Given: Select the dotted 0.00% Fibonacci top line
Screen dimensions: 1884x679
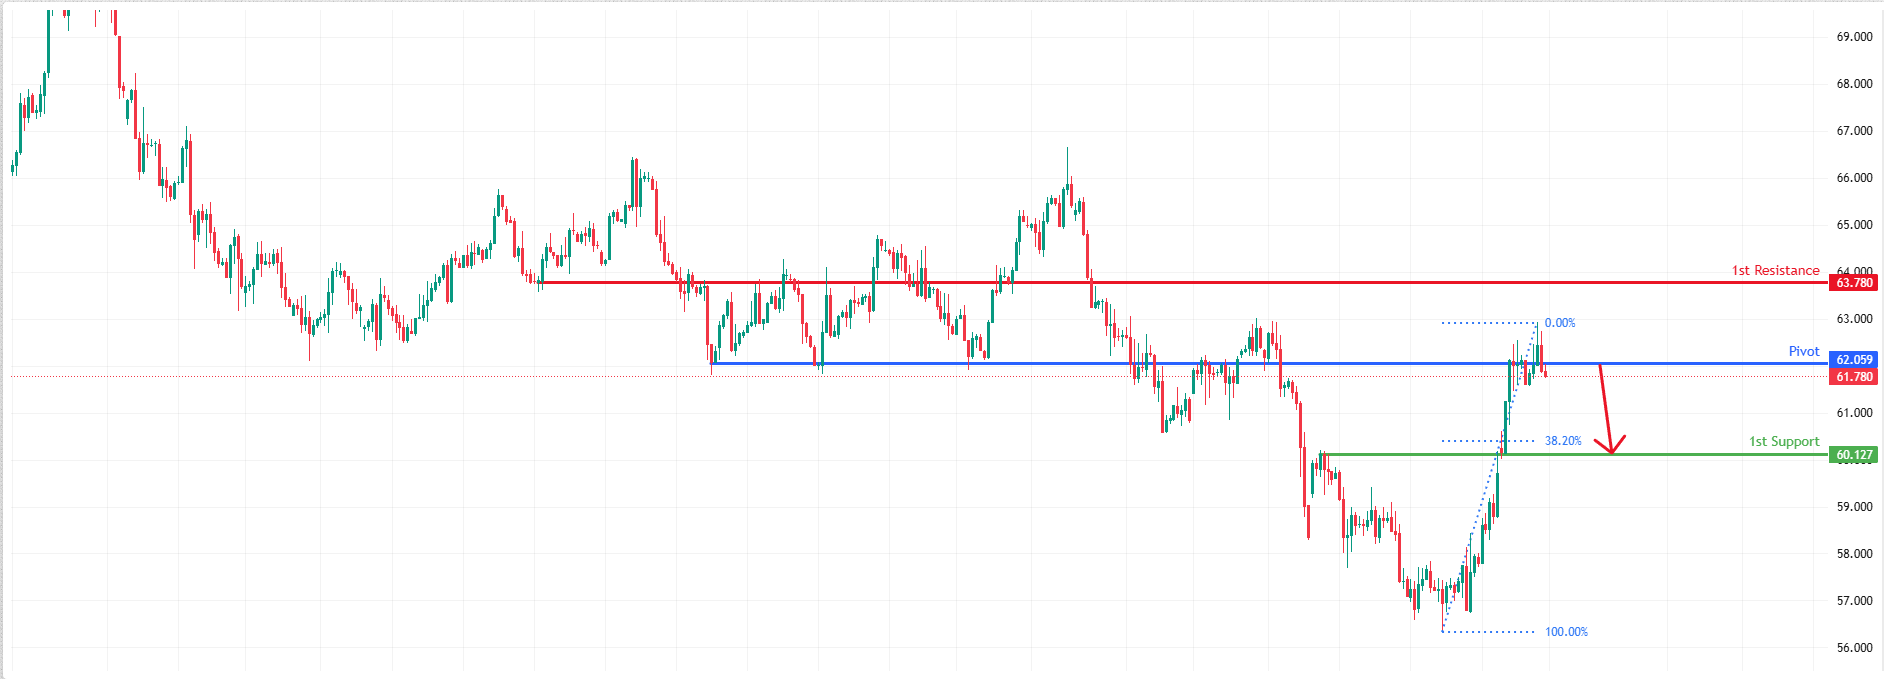Looking at the screenshot, I should pos(1488,323).
